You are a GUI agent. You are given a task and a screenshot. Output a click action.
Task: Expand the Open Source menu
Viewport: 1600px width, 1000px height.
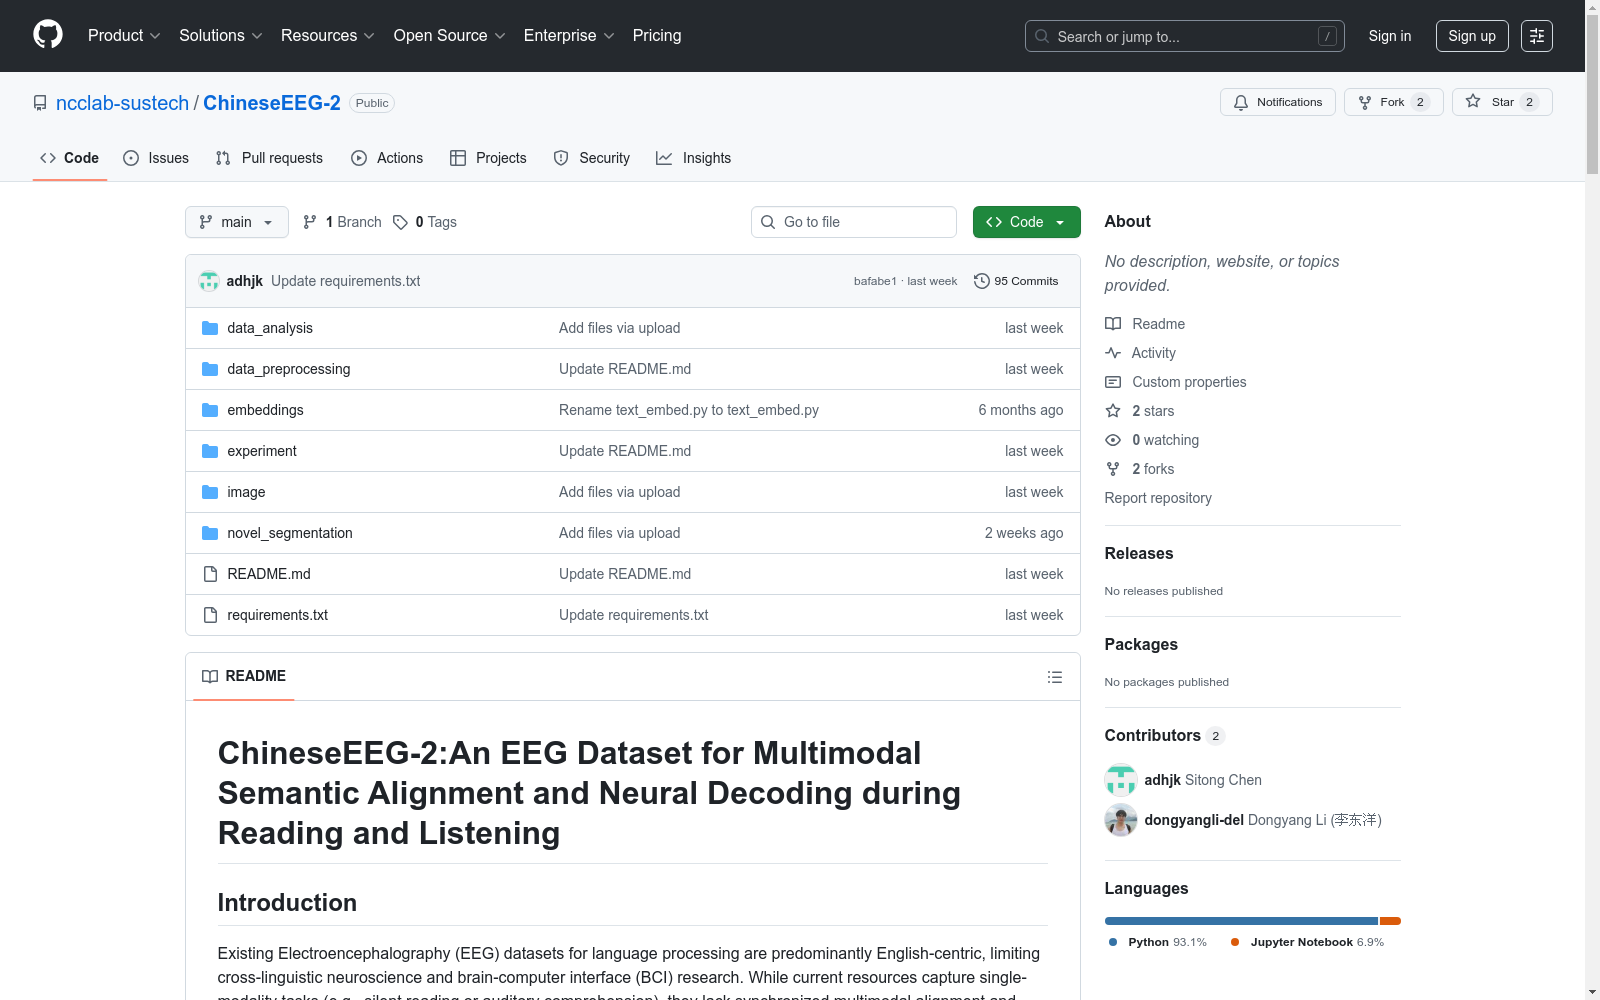(x=450, y=36)
